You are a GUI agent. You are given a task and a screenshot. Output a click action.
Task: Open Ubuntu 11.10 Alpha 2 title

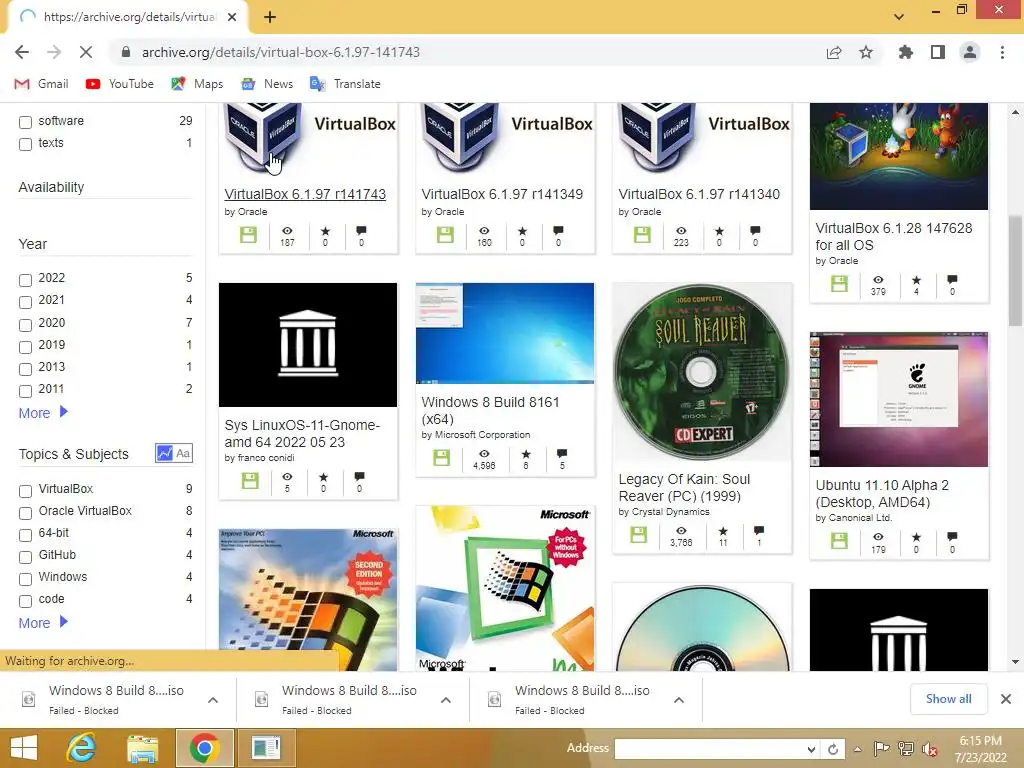(882, 494)
